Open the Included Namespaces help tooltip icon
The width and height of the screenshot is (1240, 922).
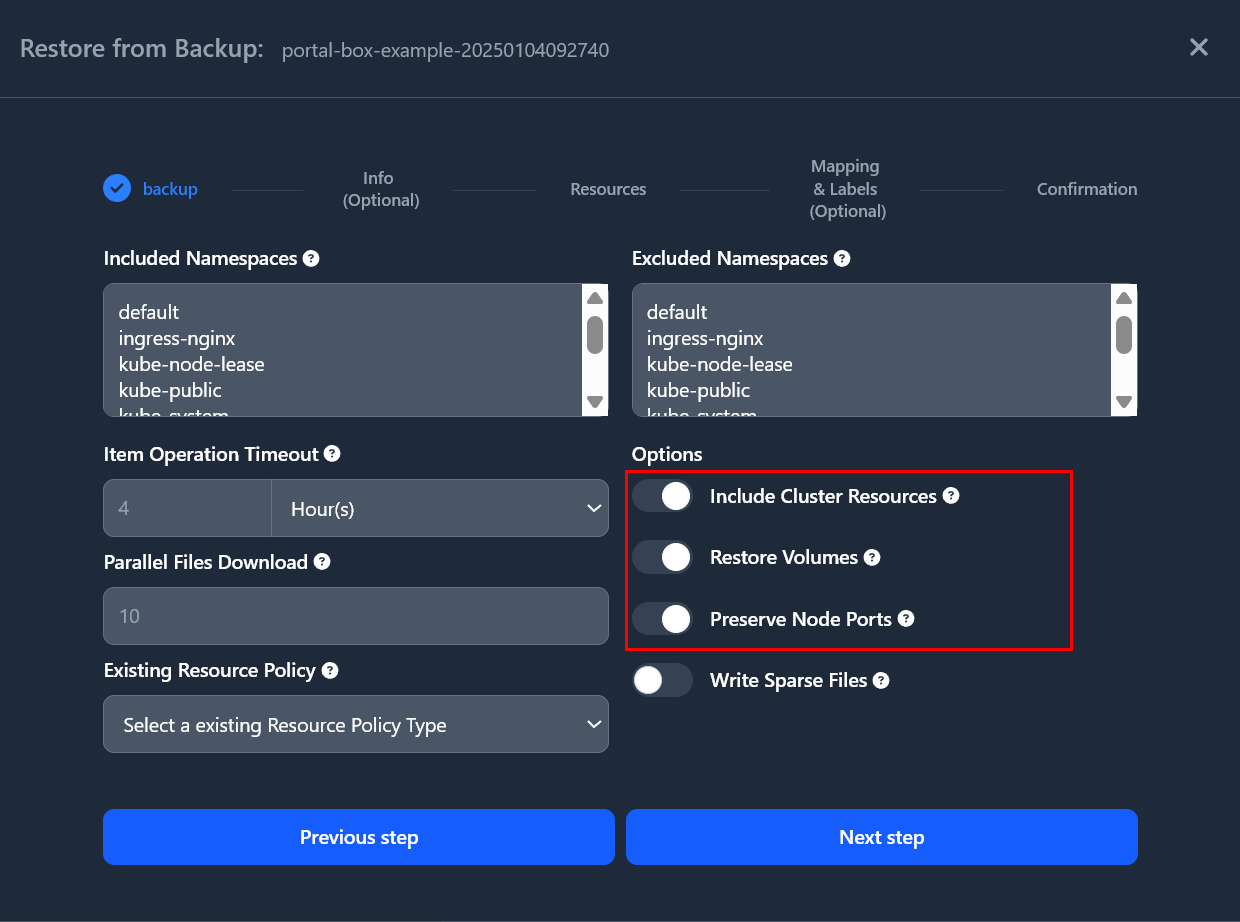point(311,258)
